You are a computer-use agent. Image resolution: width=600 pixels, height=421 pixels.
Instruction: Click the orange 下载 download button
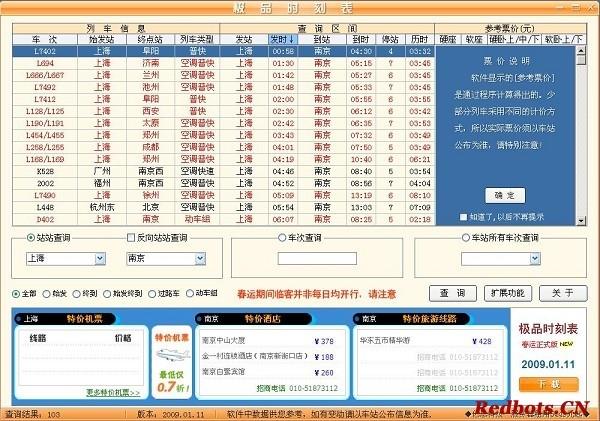coord(549,384)
